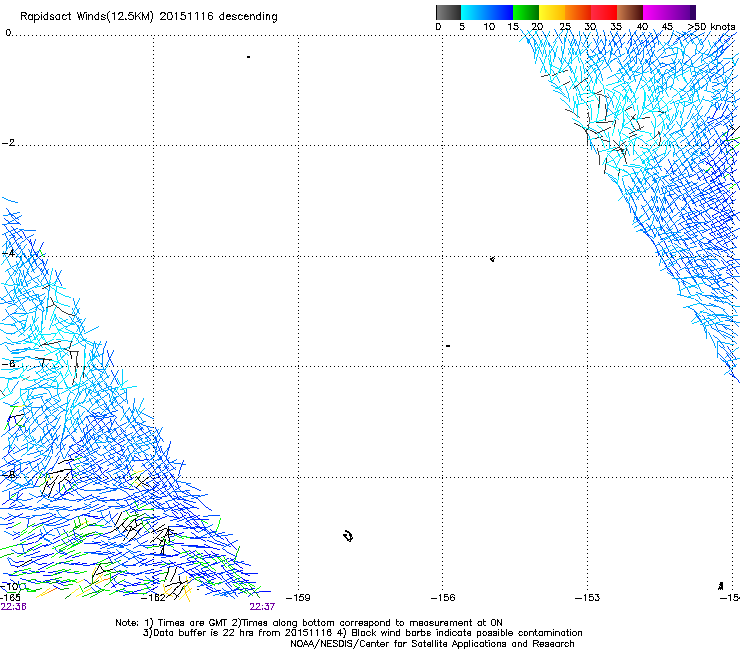Click the gray 0-5 knots legend segment

pyautogui.click(x=448, y=12)
